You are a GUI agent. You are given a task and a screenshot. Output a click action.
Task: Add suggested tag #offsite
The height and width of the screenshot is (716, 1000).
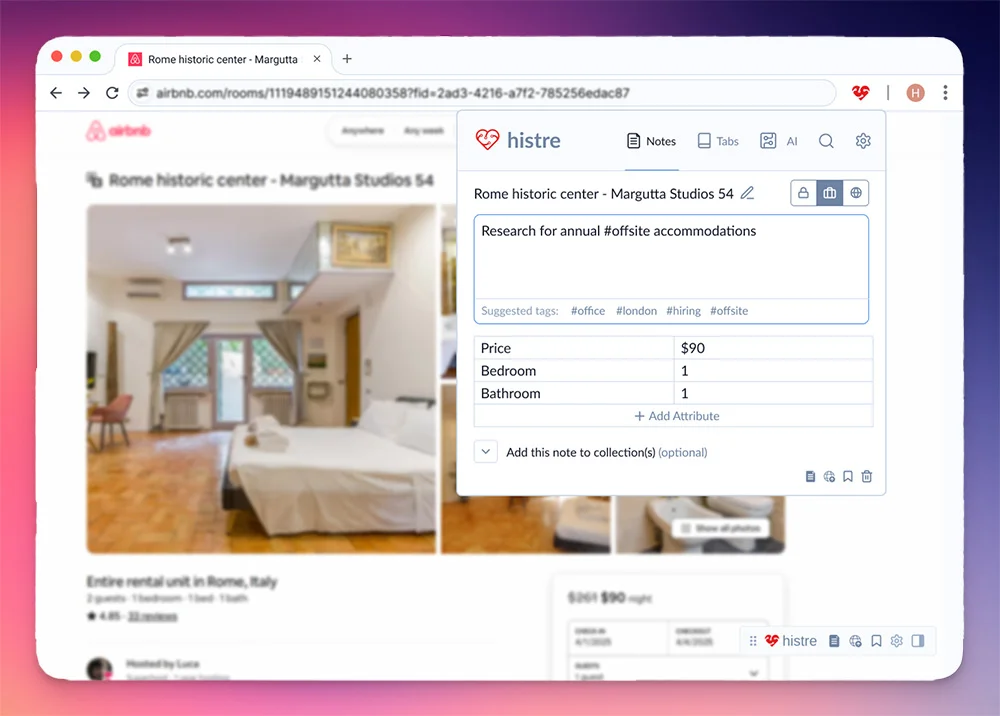pos(729,311)
